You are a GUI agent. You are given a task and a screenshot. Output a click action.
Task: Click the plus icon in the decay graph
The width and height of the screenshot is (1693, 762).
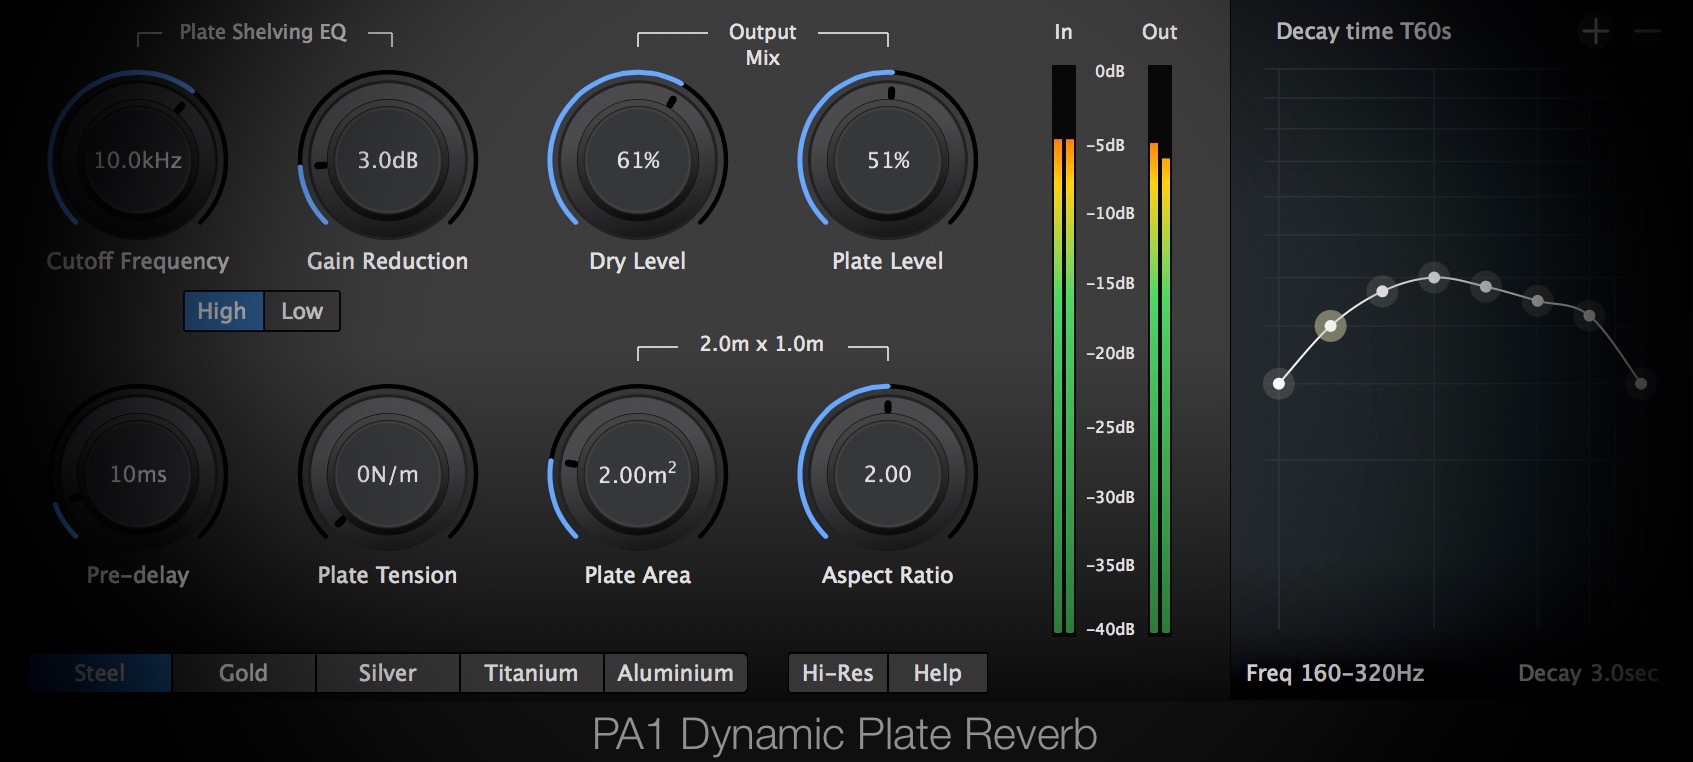(1595, 32)
